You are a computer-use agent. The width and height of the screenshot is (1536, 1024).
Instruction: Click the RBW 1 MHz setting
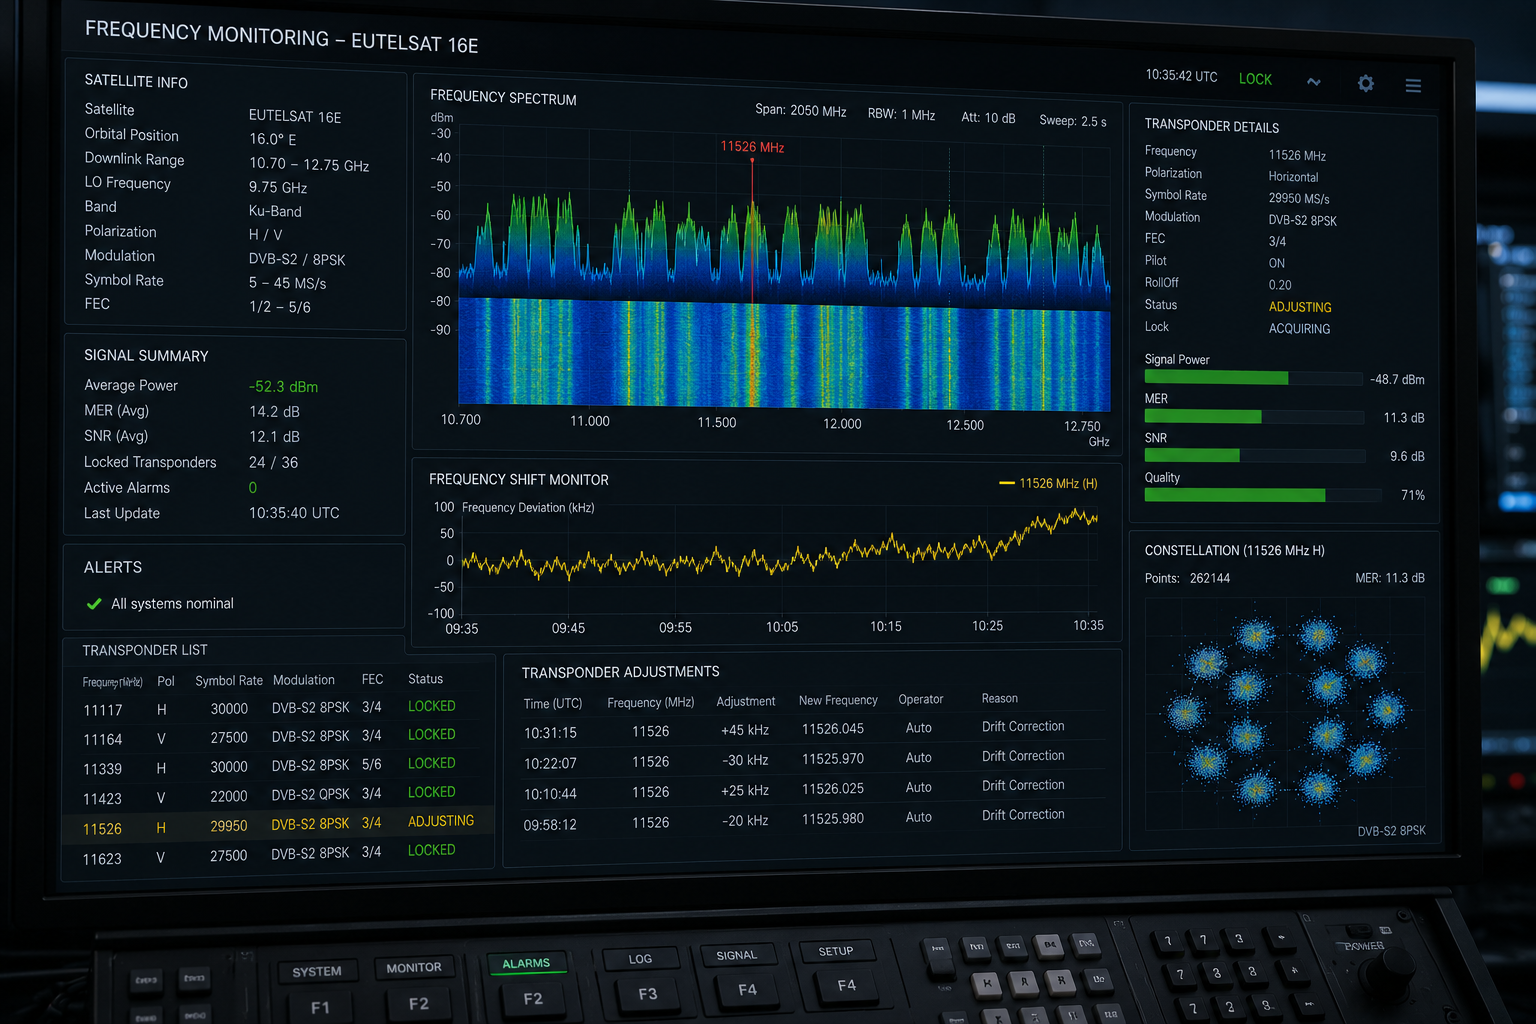[x=901, y=115]
